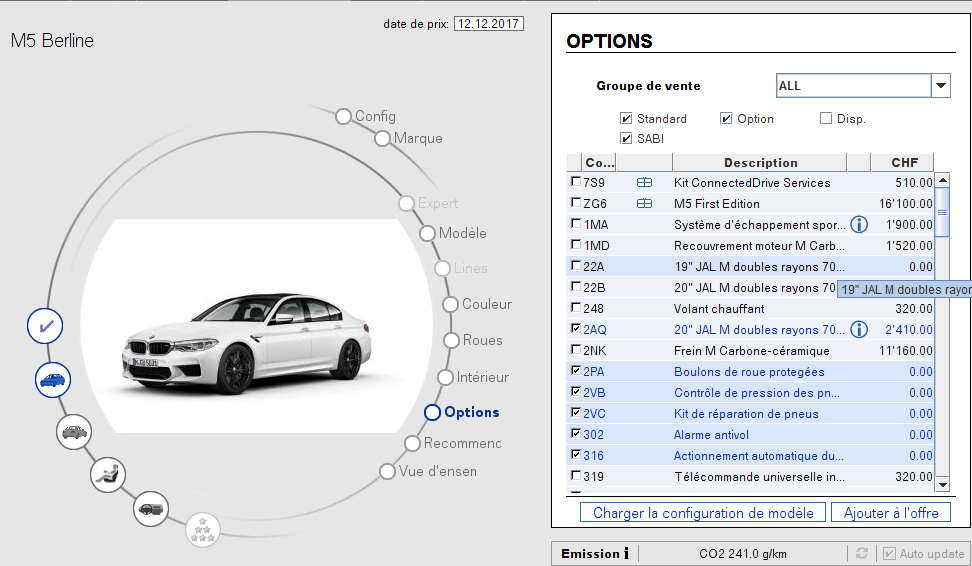The width and height of the screenshot is (972, 566).
Task: Tick checkbox for 248 Volant chauffant
Action: coord(575,309)
